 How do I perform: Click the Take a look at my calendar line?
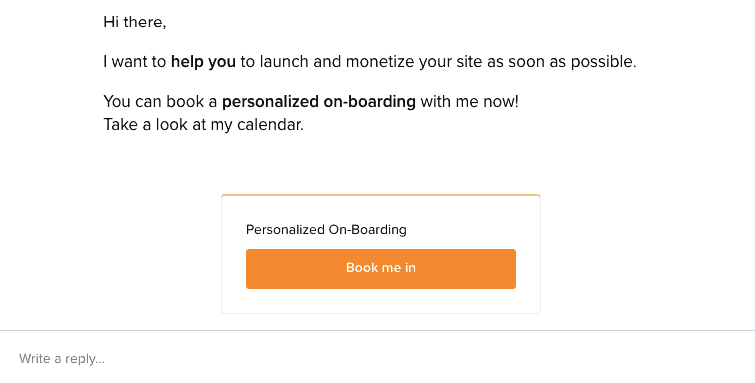pos(204,125)
